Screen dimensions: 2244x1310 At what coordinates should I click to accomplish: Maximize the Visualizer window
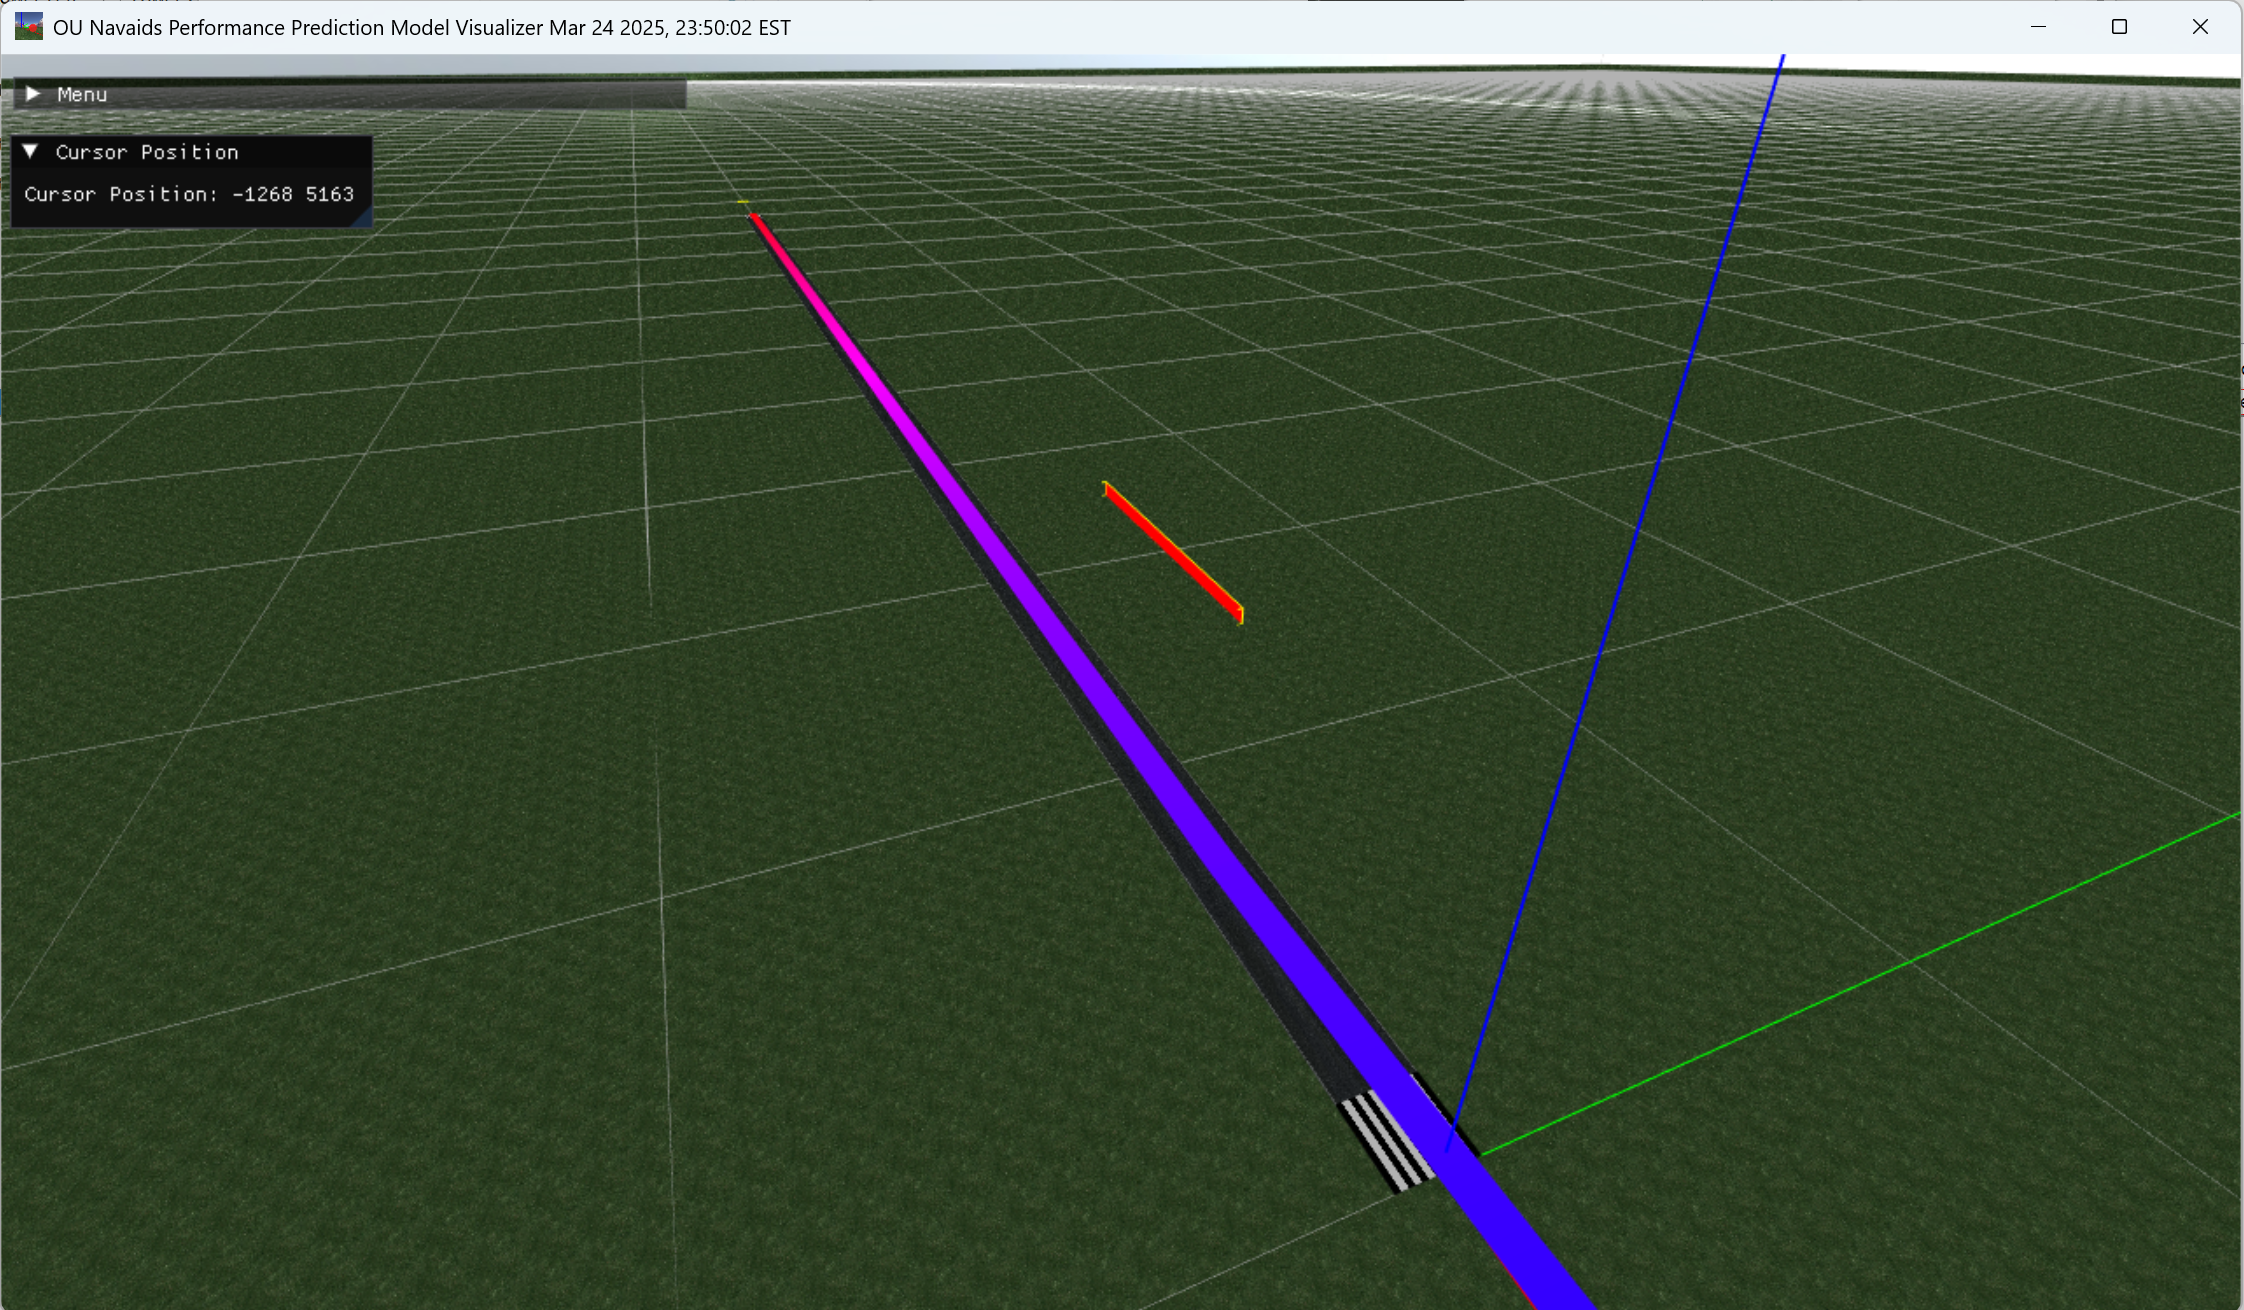point(2119,27)
